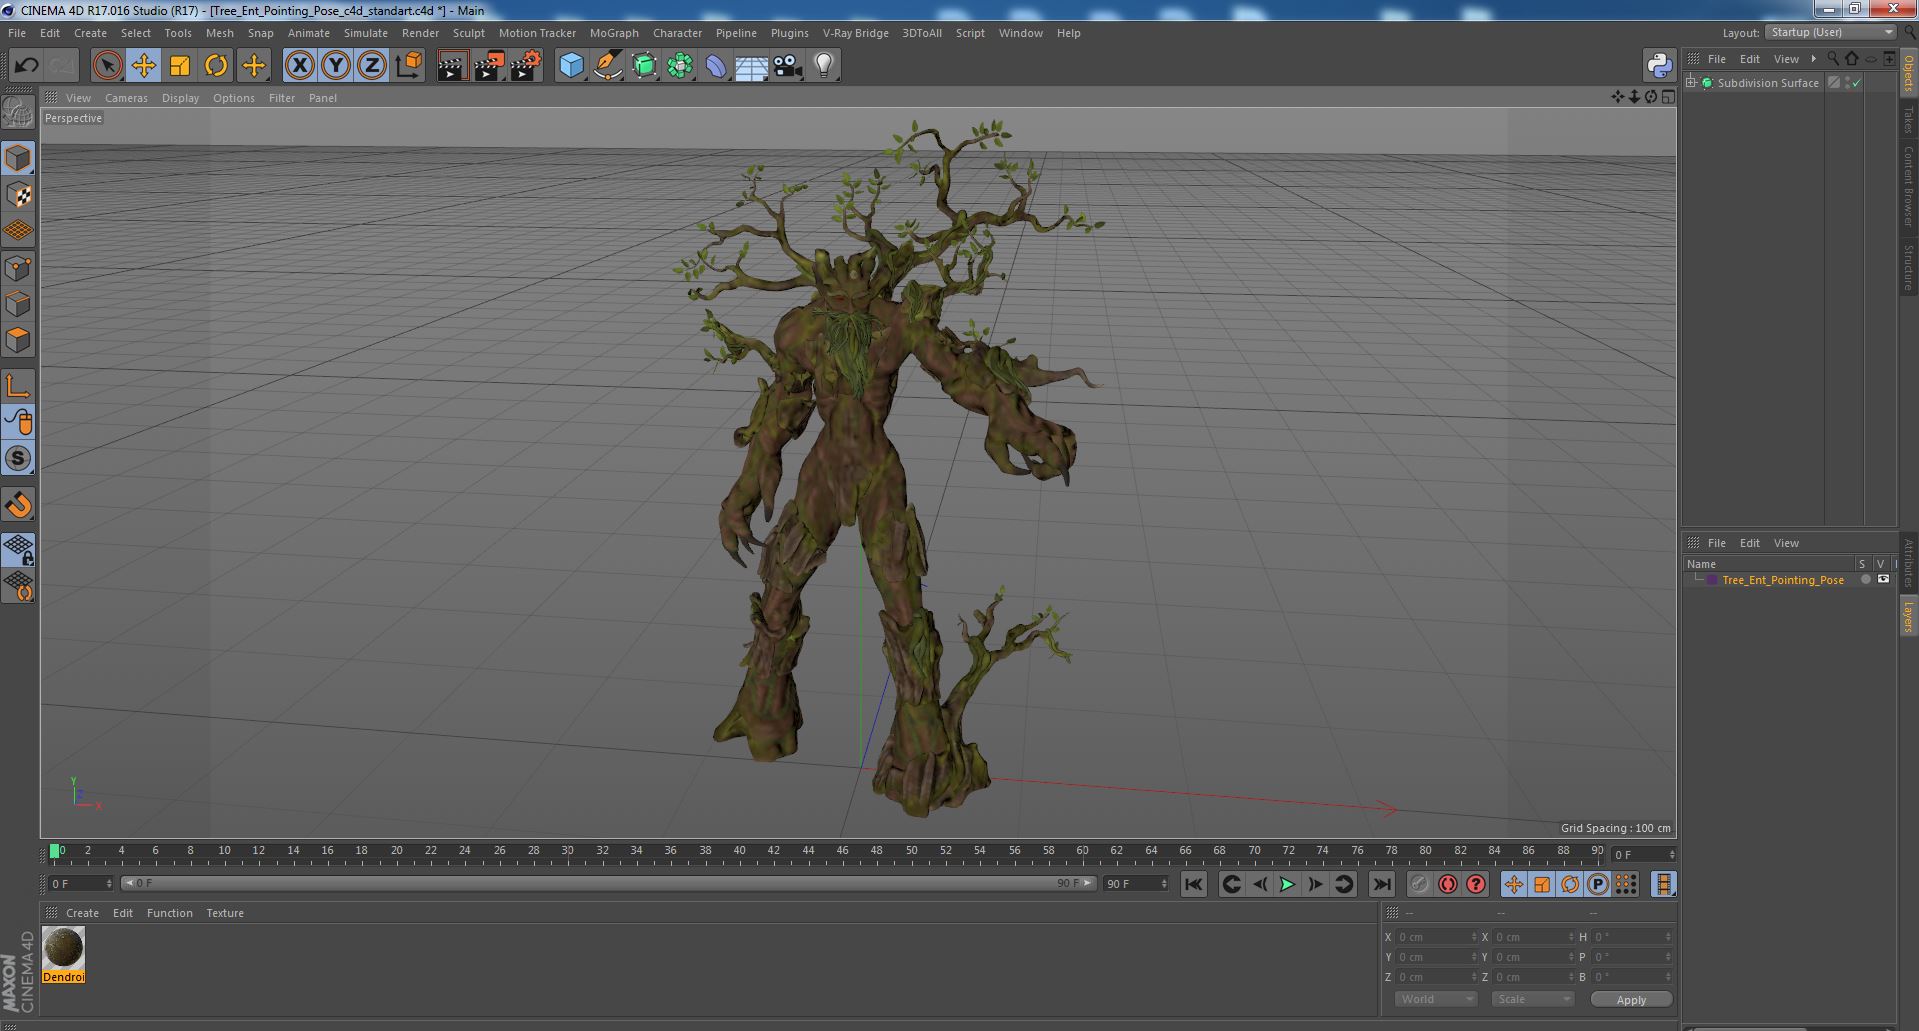Click Render to Picture Viewer icon
The width and height of the screenshot is (1919, 1031).
[489, 66]
